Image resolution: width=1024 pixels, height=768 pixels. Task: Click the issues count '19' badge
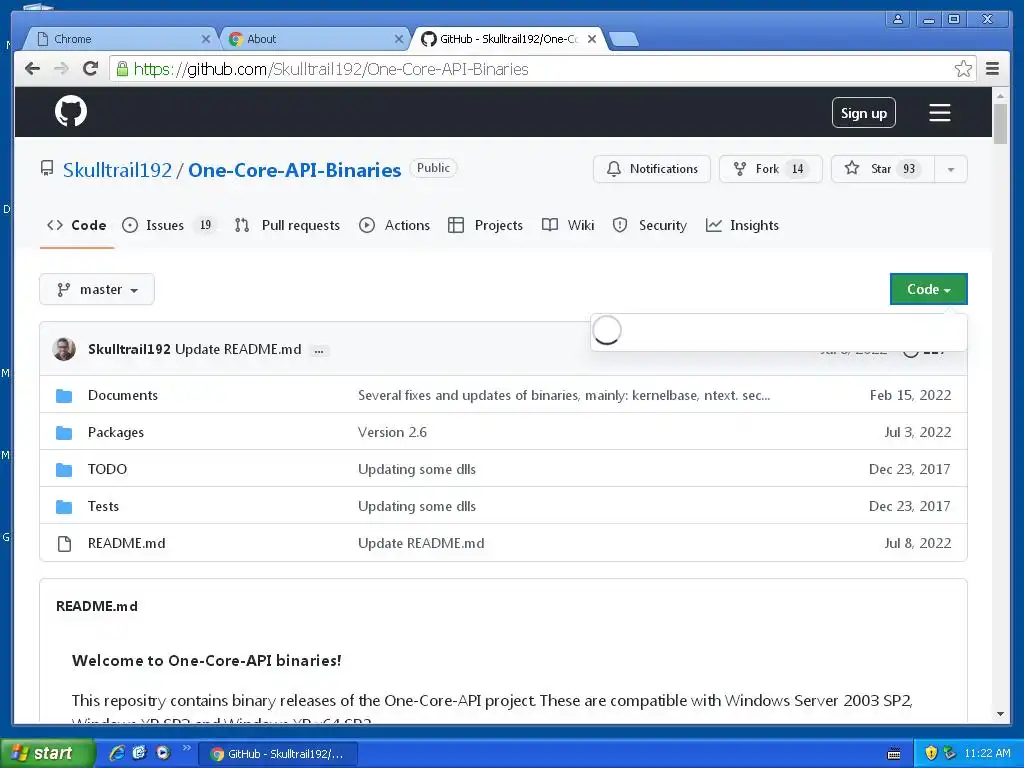(205, 225)
